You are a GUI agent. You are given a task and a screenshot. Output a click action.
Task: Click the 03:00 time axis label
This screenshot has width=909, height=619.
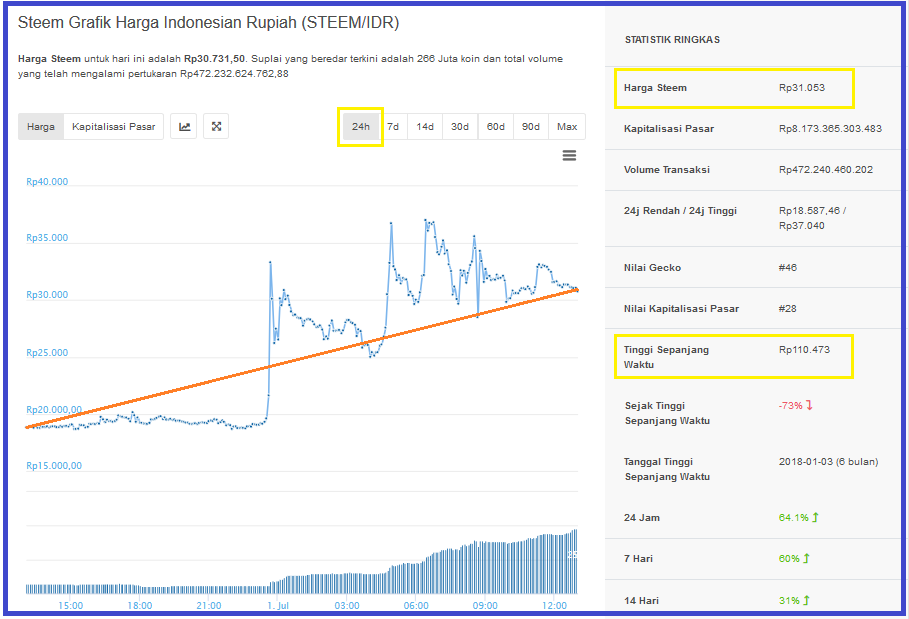(347, 606)
